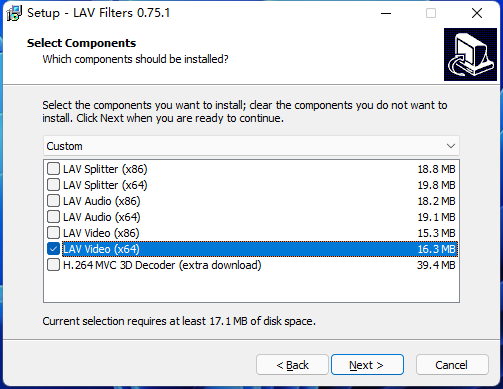Check the LAV Audio (x64) component
This screenshot has height=389, width=503.
point(53,217)
